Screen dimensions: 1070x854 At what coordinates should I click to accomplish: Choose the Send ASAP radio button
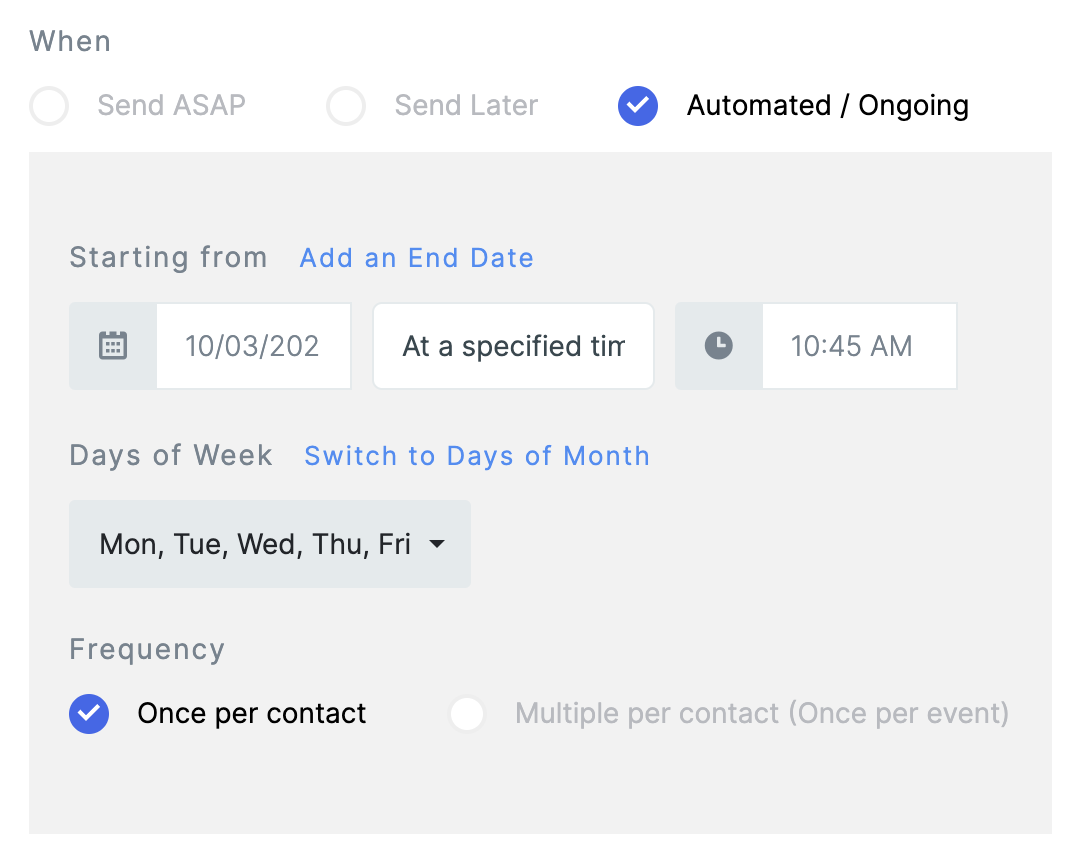click(49, 106)
